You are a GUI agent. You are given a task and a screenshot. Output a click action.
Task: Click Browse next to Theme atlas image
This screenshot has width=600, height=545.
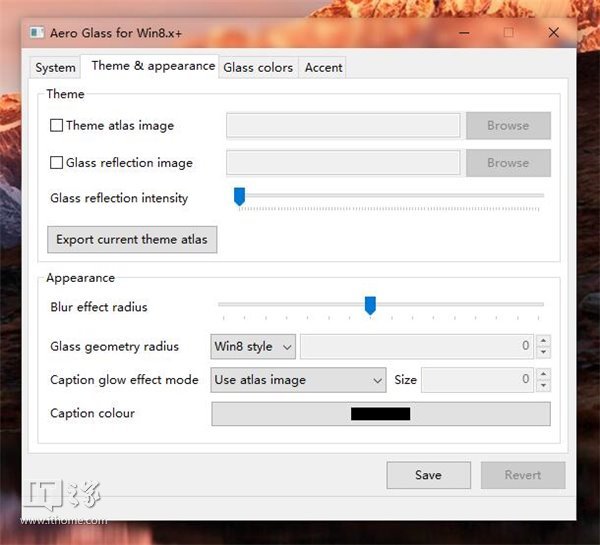[x=508, y=126]
